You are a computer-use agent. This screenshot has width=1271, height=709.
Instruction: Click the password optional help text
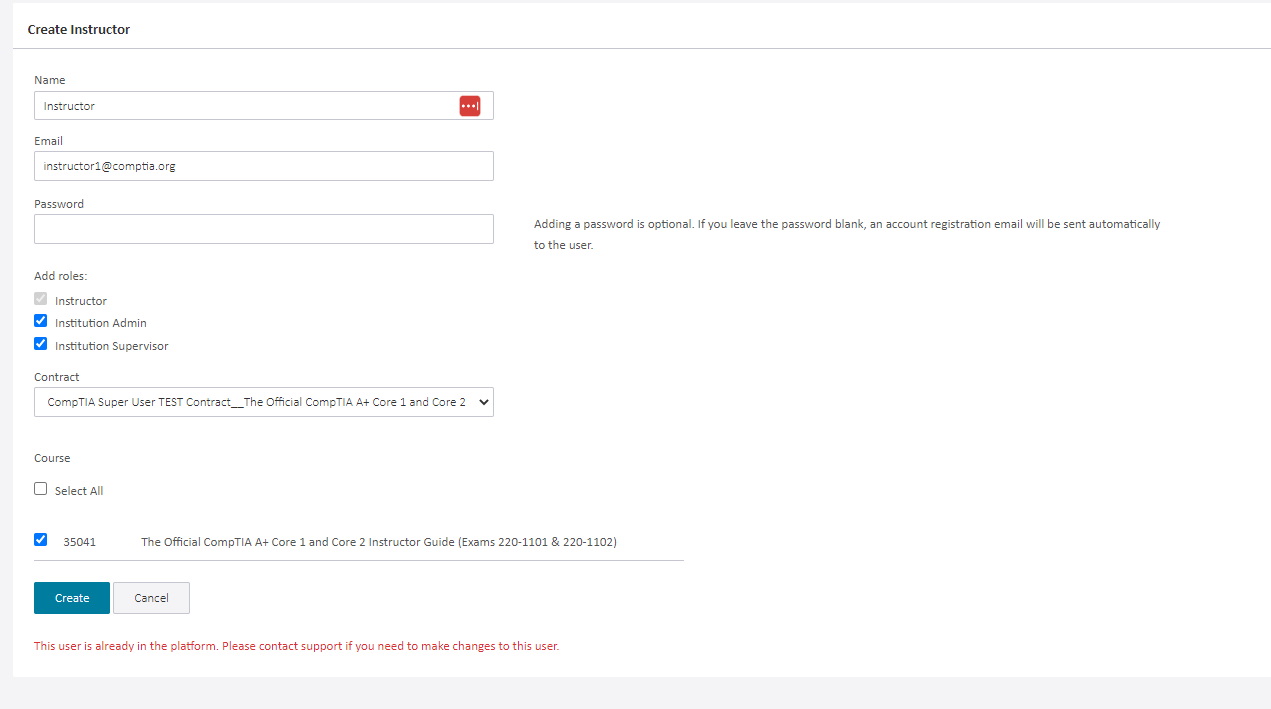coord(846,234)
